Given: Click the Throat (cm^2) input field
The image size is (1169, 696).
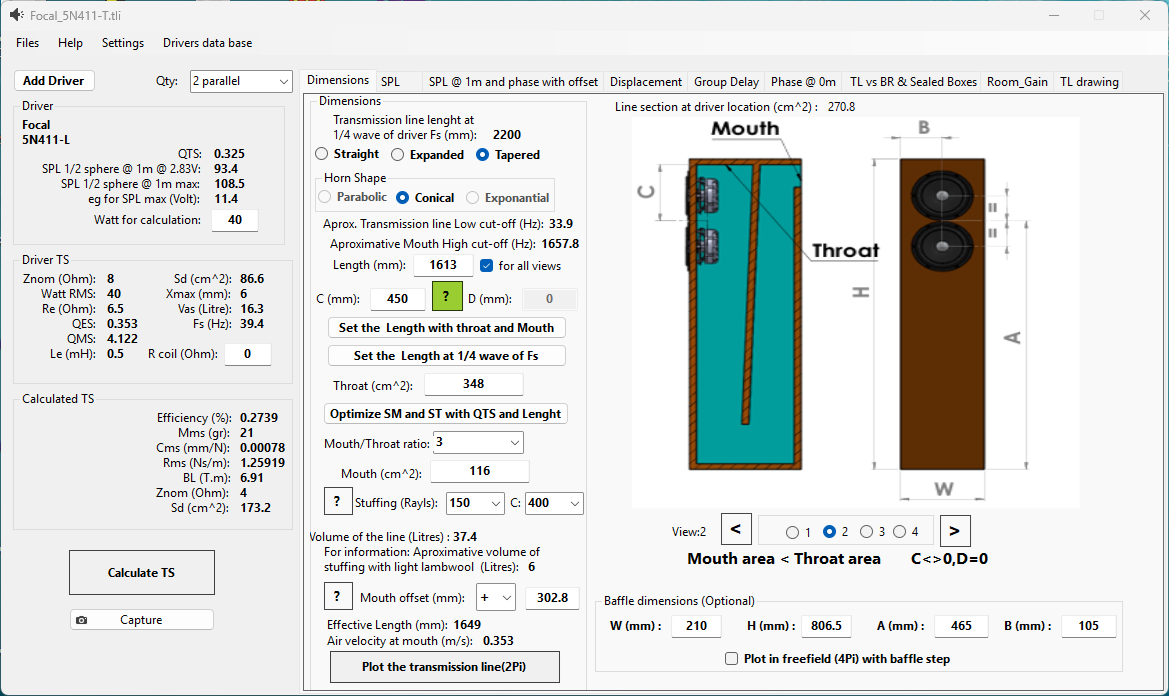Looking at the screenshot, I should coord(473,385).
